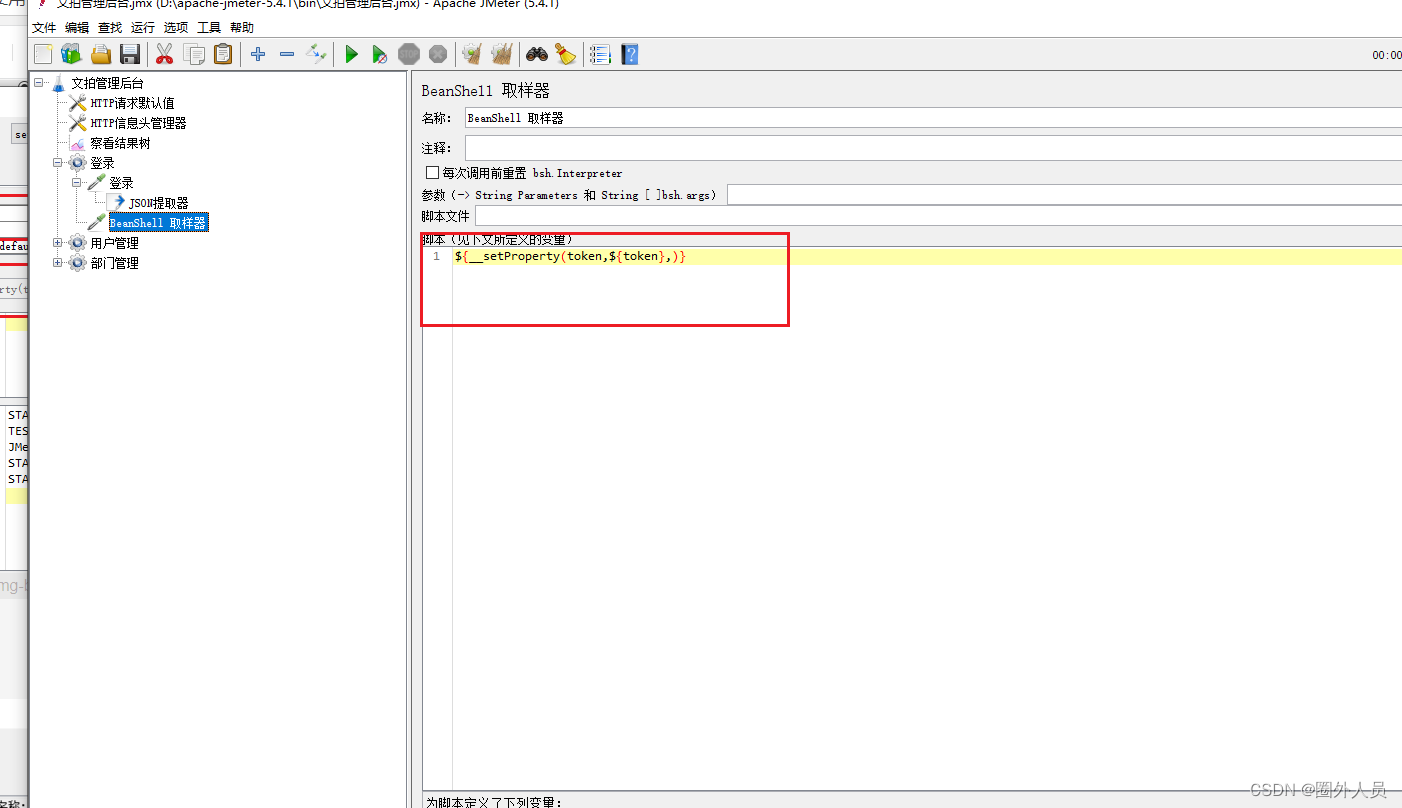Click the 察看结果树 listener icon

78,143
